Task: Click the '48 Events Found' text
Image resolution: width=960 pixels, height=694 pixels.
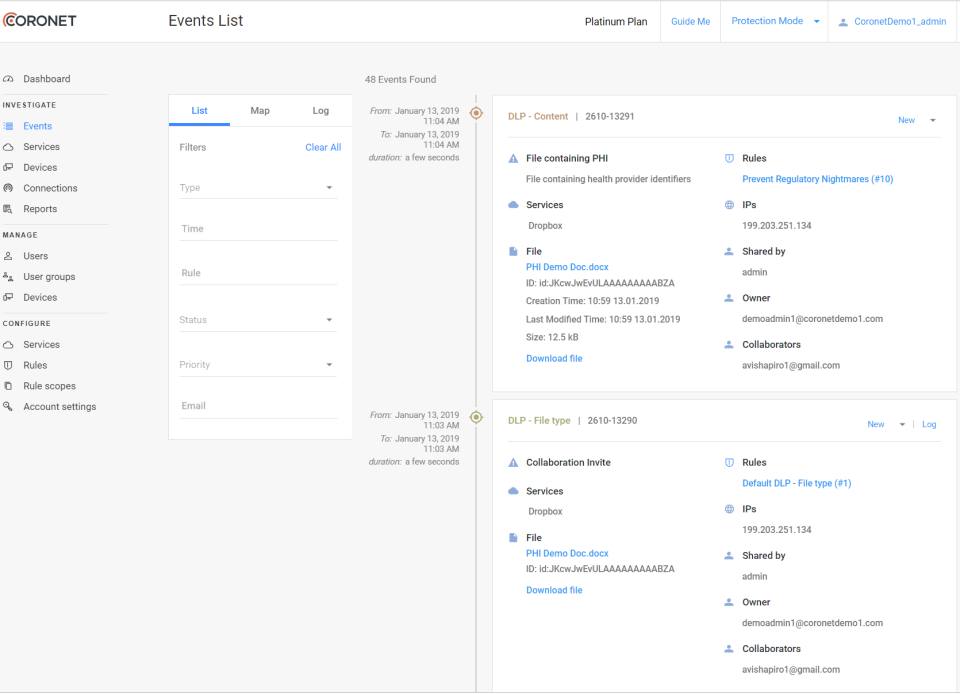Action: click(400, 80)
